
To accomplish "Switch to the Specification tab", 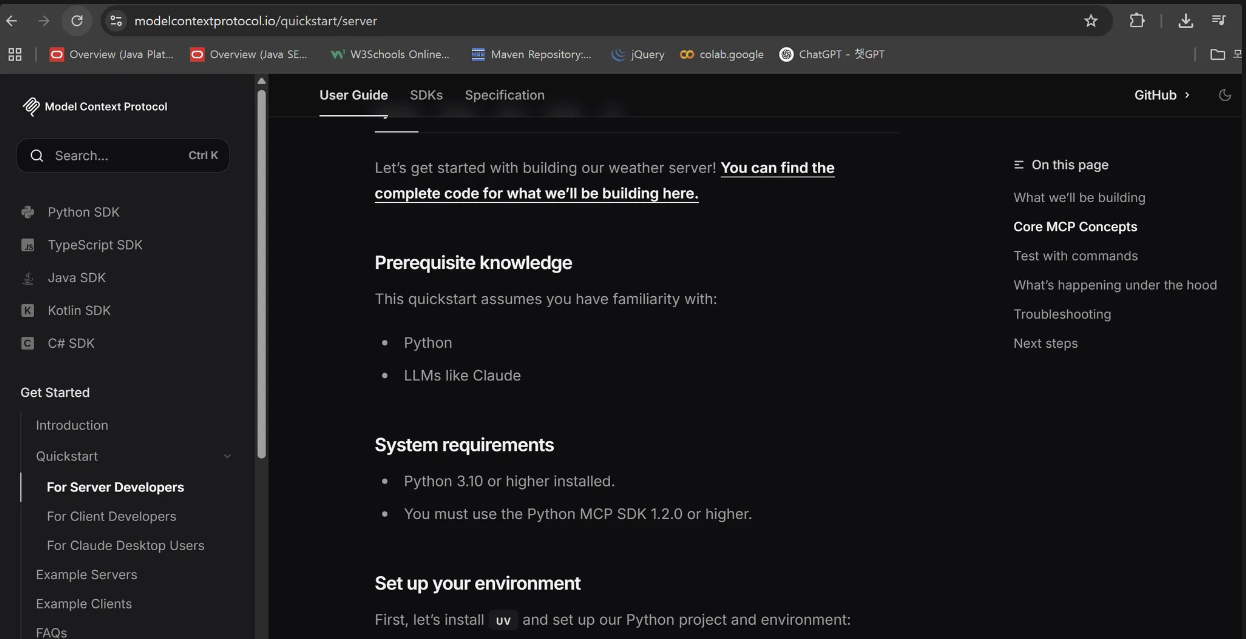I will pyautogui.click(x=505, y=95).
